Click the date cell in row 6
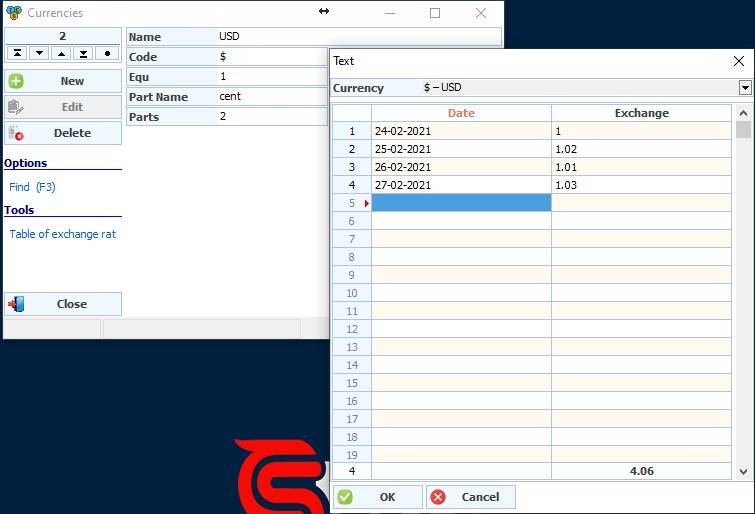The image size is (755, 514). (x=461, y=221)
